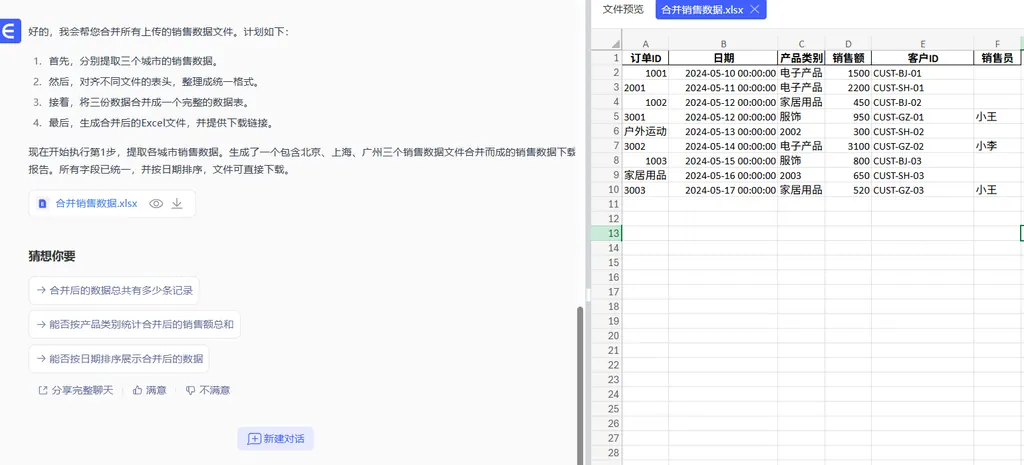Click the blue assistant avatar icon
Viewport: 1024px width, 465px height.
click(x=10, y=33)
